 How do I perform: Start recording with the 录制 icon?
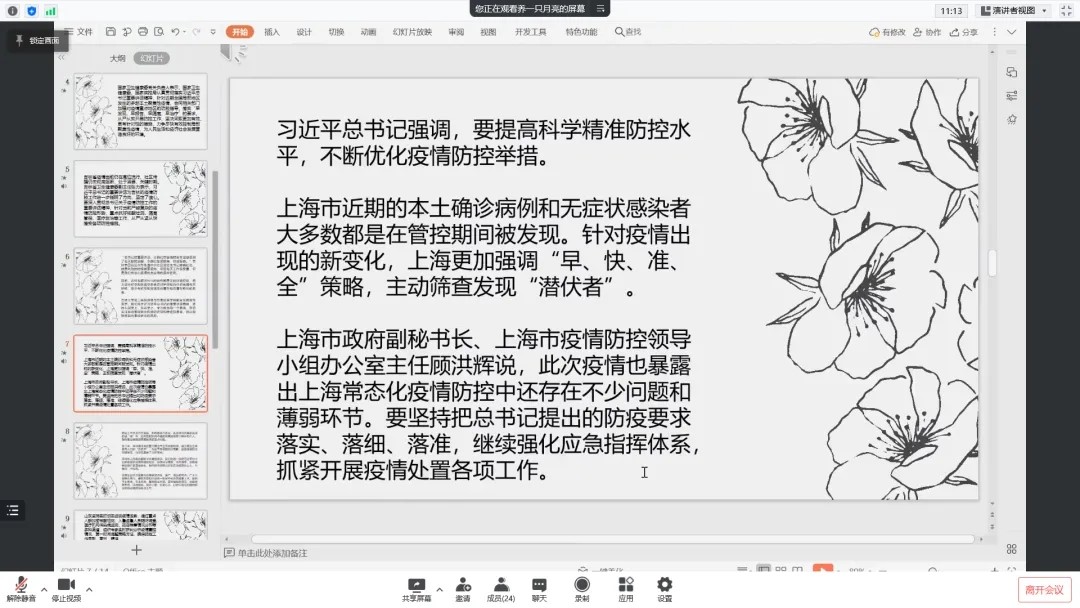(581, 588)
